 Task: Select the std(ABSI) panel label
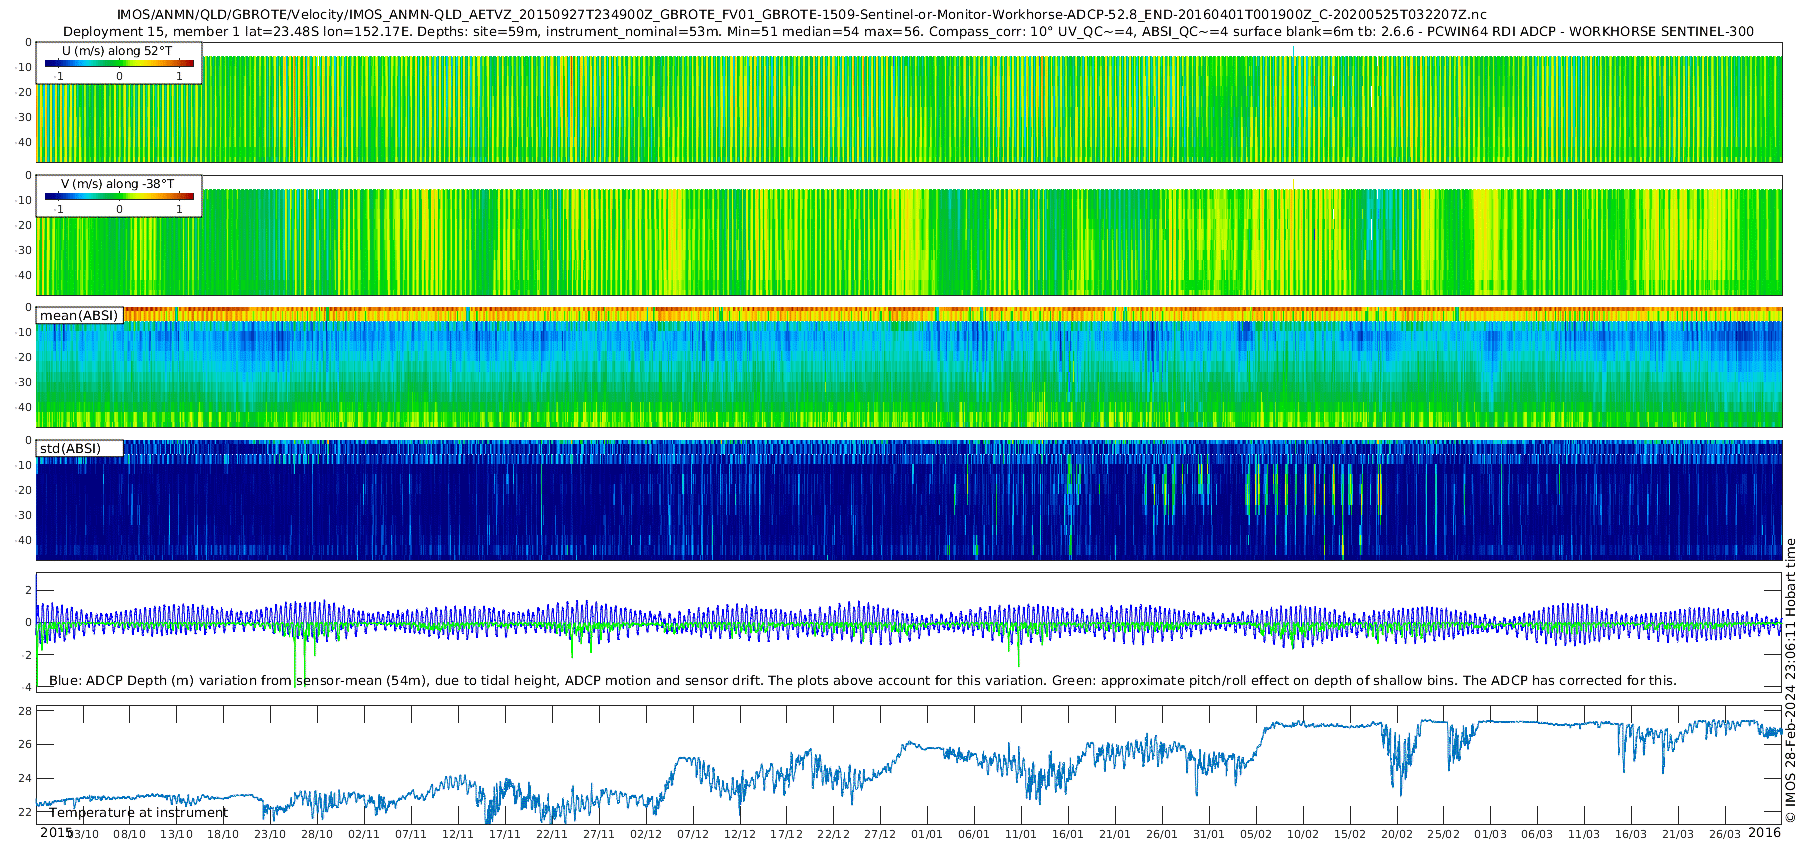[x=69, y=449]
